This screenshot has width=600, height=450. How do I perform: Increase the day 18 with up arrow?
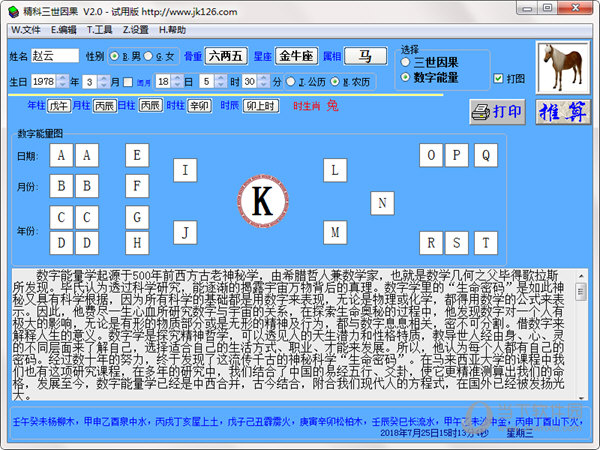pos(177,78)
